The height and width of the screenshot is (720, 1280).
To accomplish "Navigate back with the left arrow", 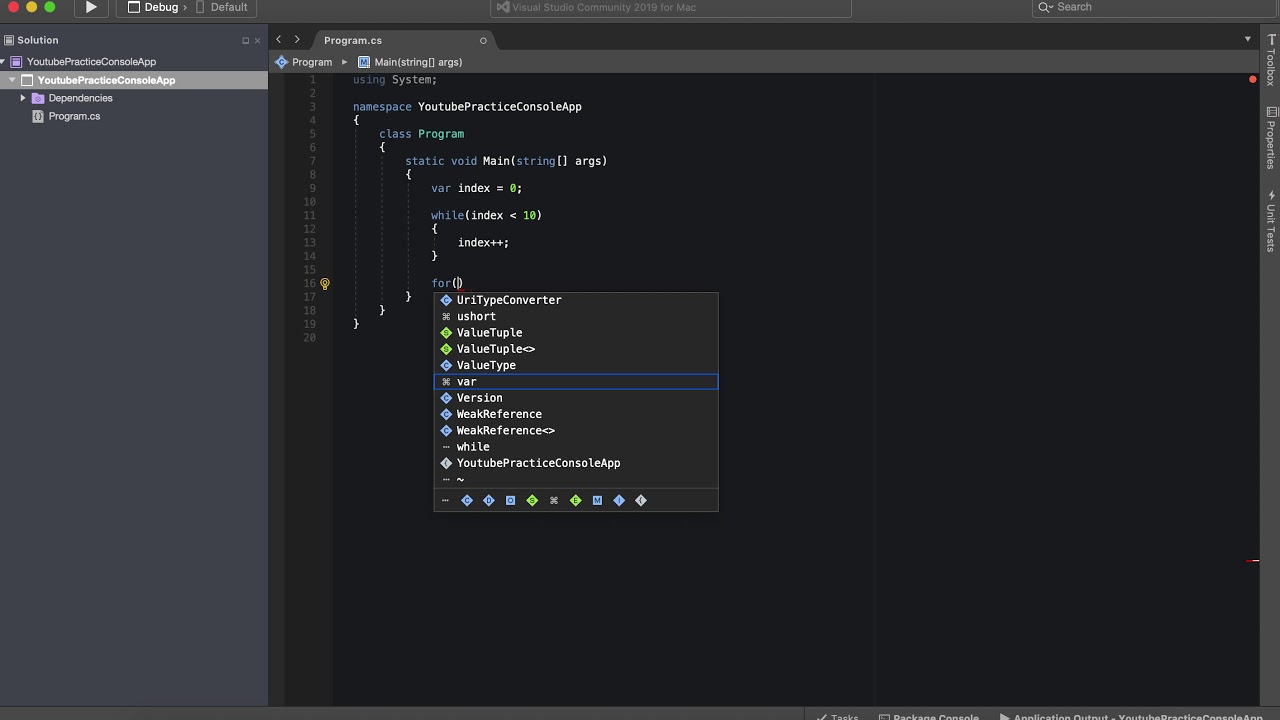I will point(279,40).
